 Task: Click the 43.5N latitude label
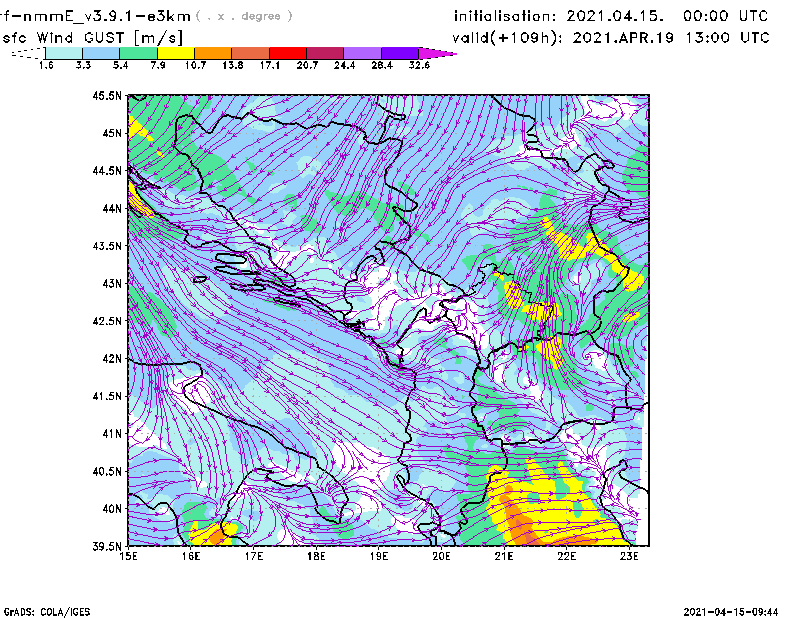(107, 246)
